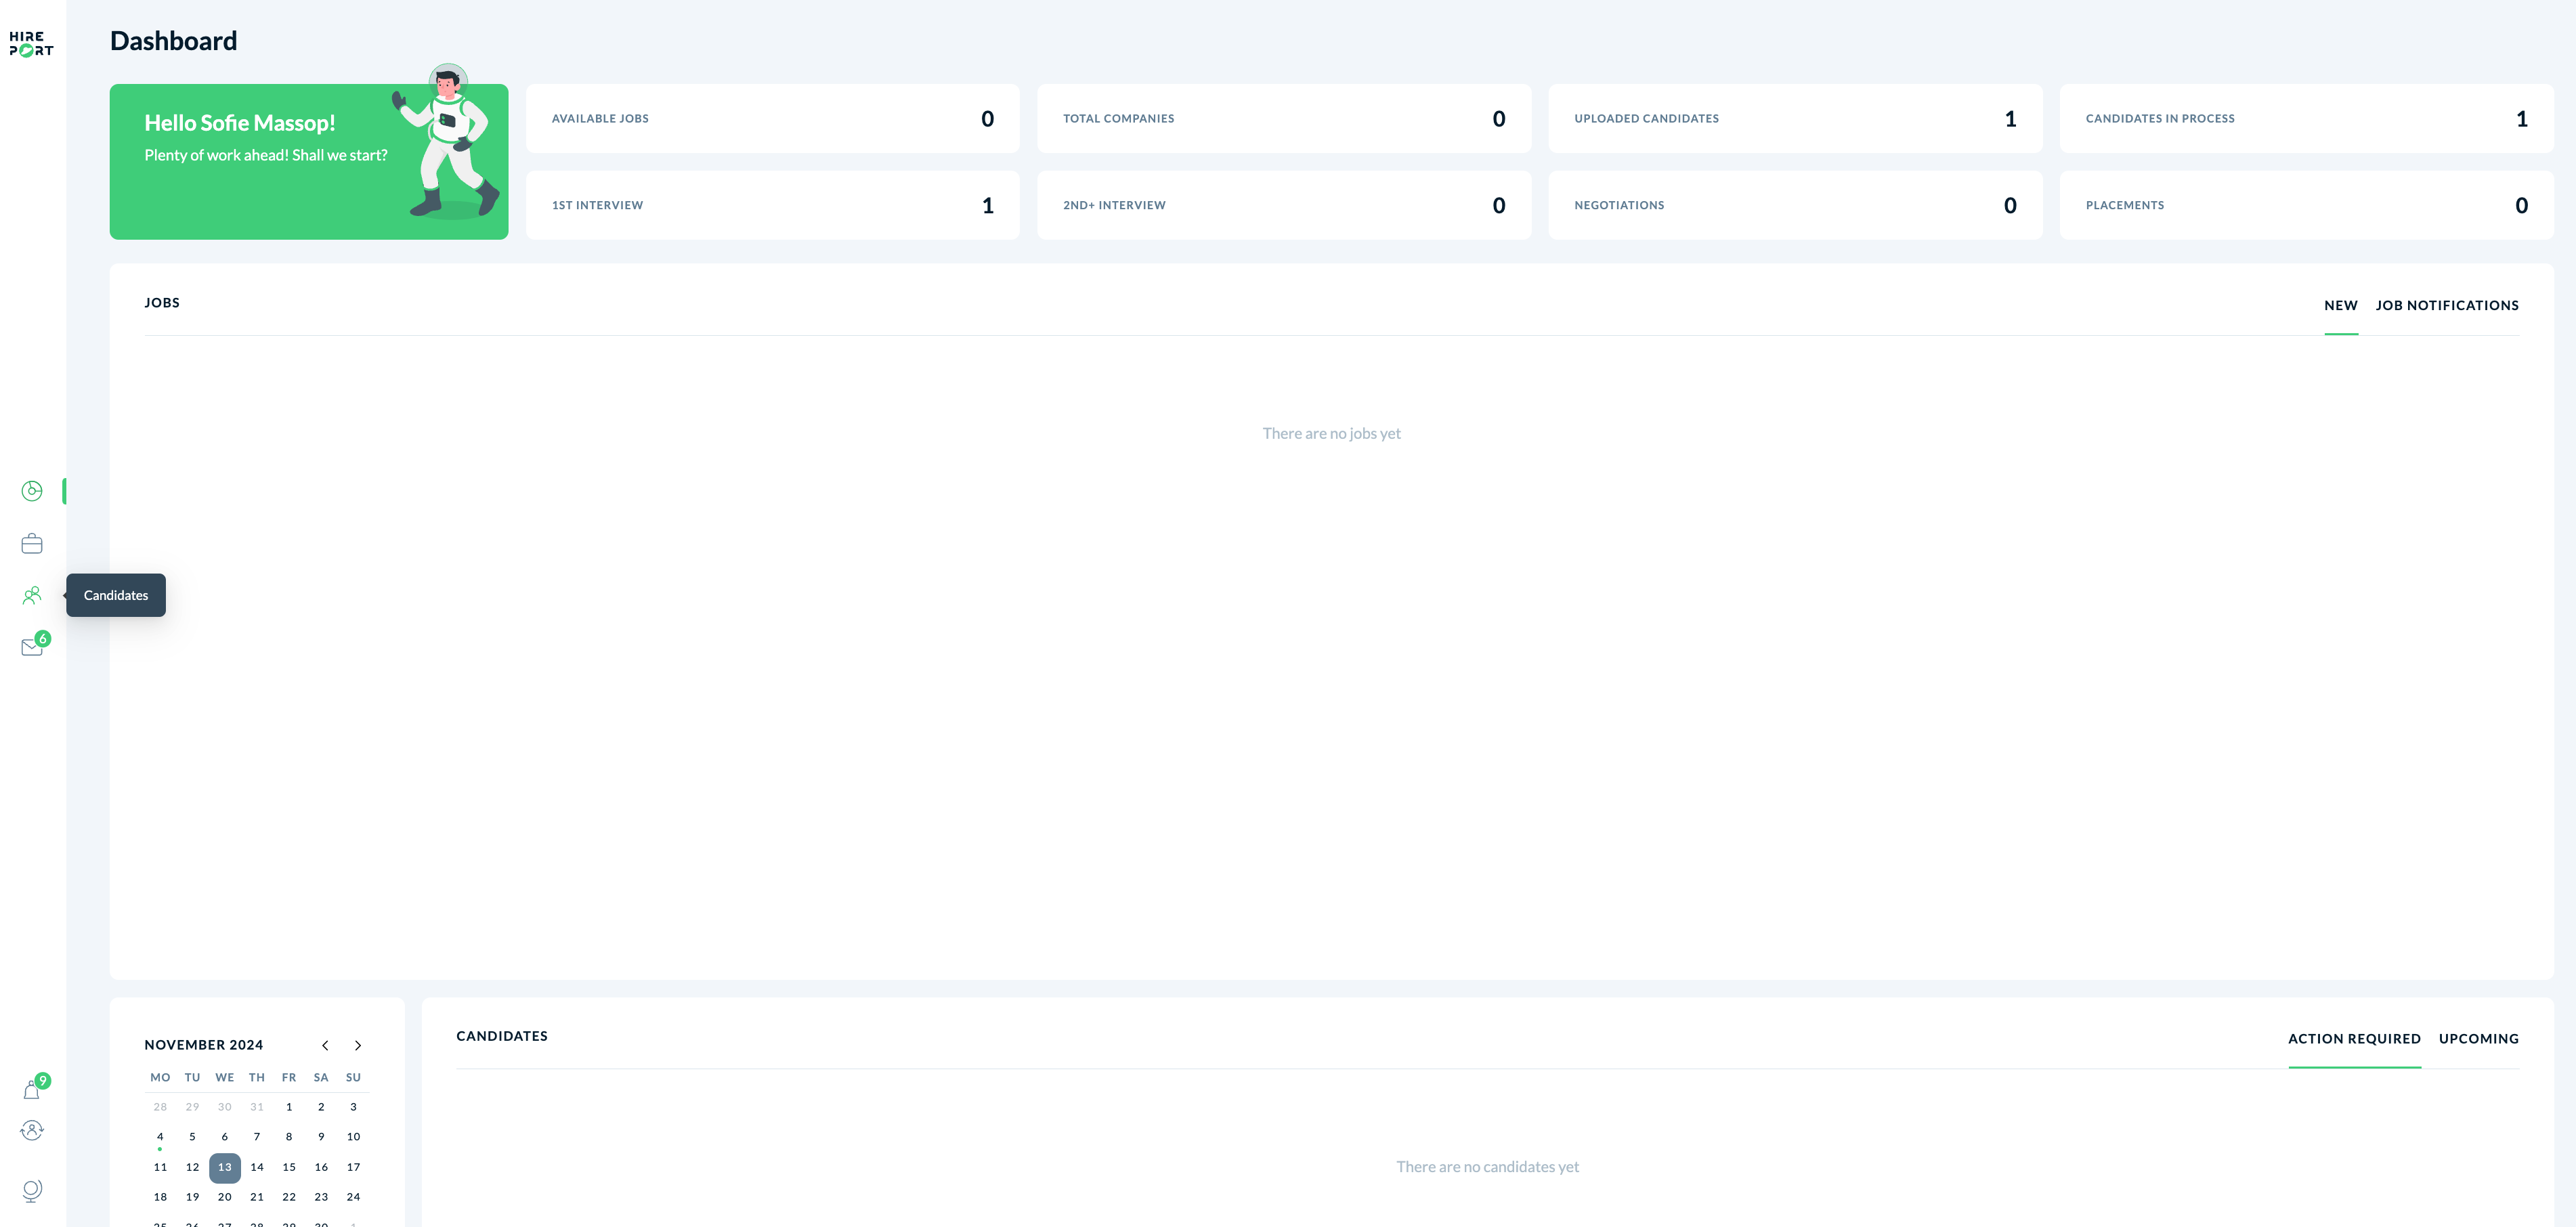Select the ACTION REQUIRED tab
The image size is (2576, 1227).
click(x=2354, y=1039)
